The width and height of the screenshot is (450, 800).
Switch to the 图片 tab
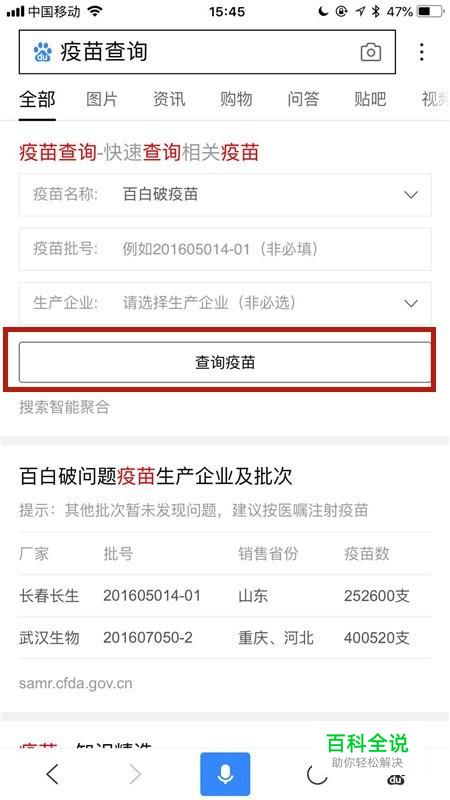tap(102, 99)
